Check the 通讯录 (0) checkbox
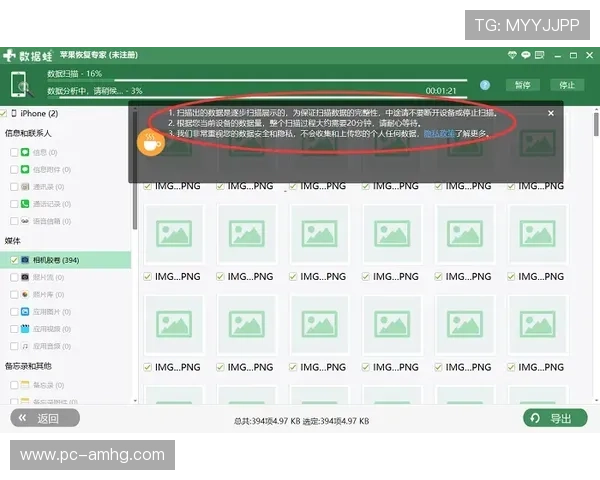This screenshot has width=600, height=480. (14, 187)
